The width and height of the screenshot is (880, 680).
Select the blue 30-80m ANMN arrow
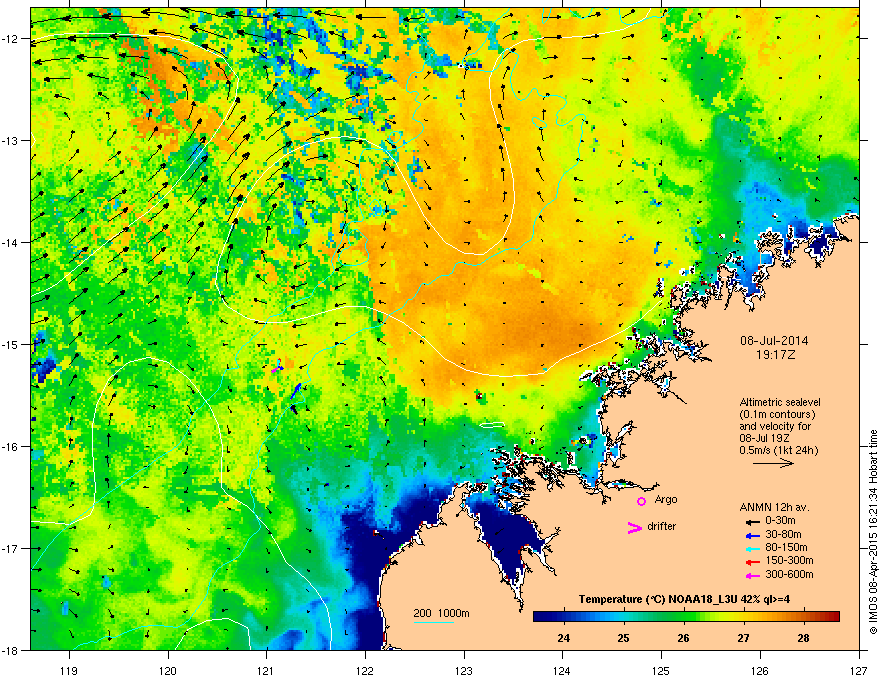tap(752, 534)
